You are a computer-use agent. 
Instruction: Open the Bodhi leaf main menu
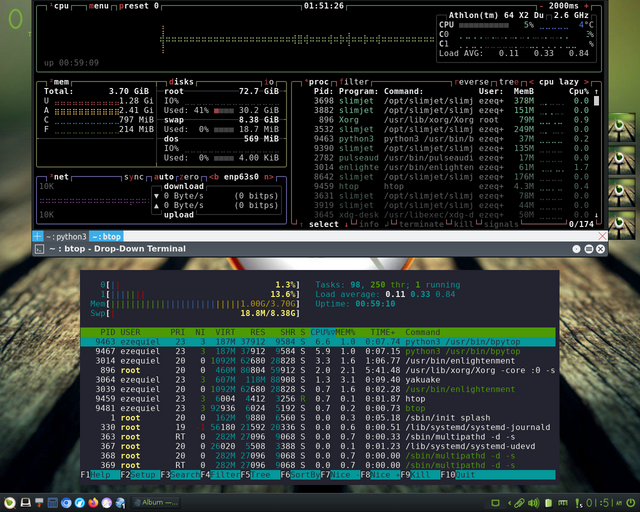[x=10, y=503]
